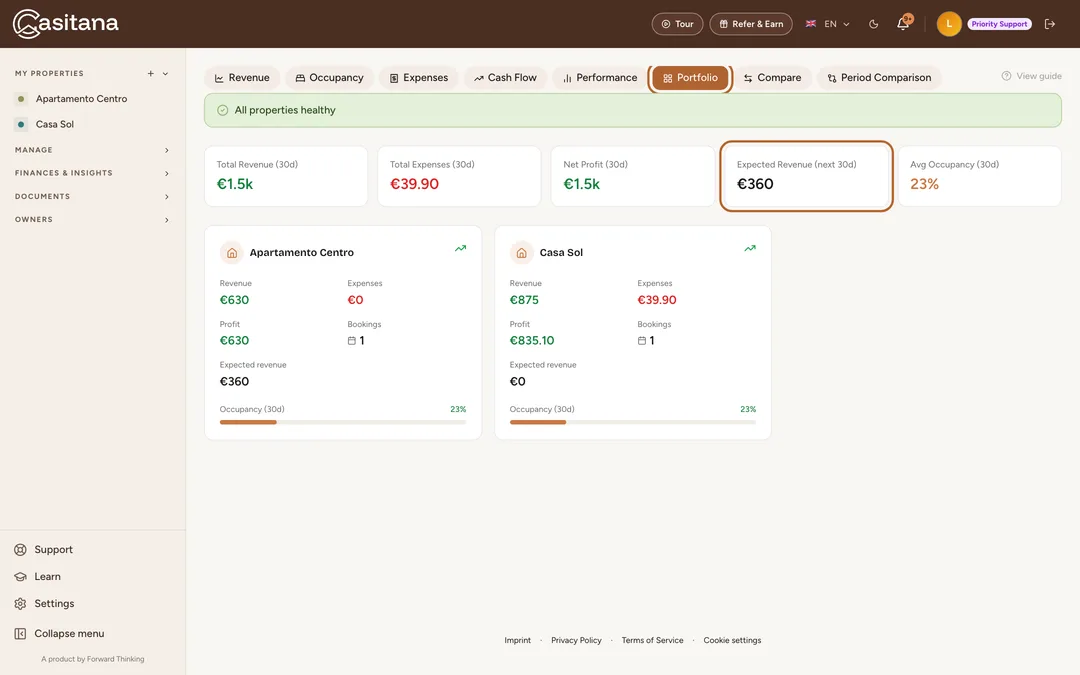Open user avatar L menu

[948, 24]
